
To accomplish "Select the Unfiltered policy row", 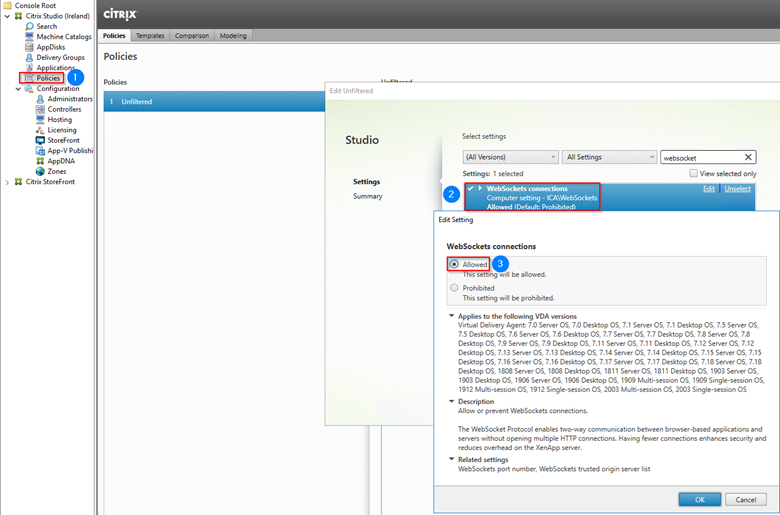I will click(x=214, y=102).
